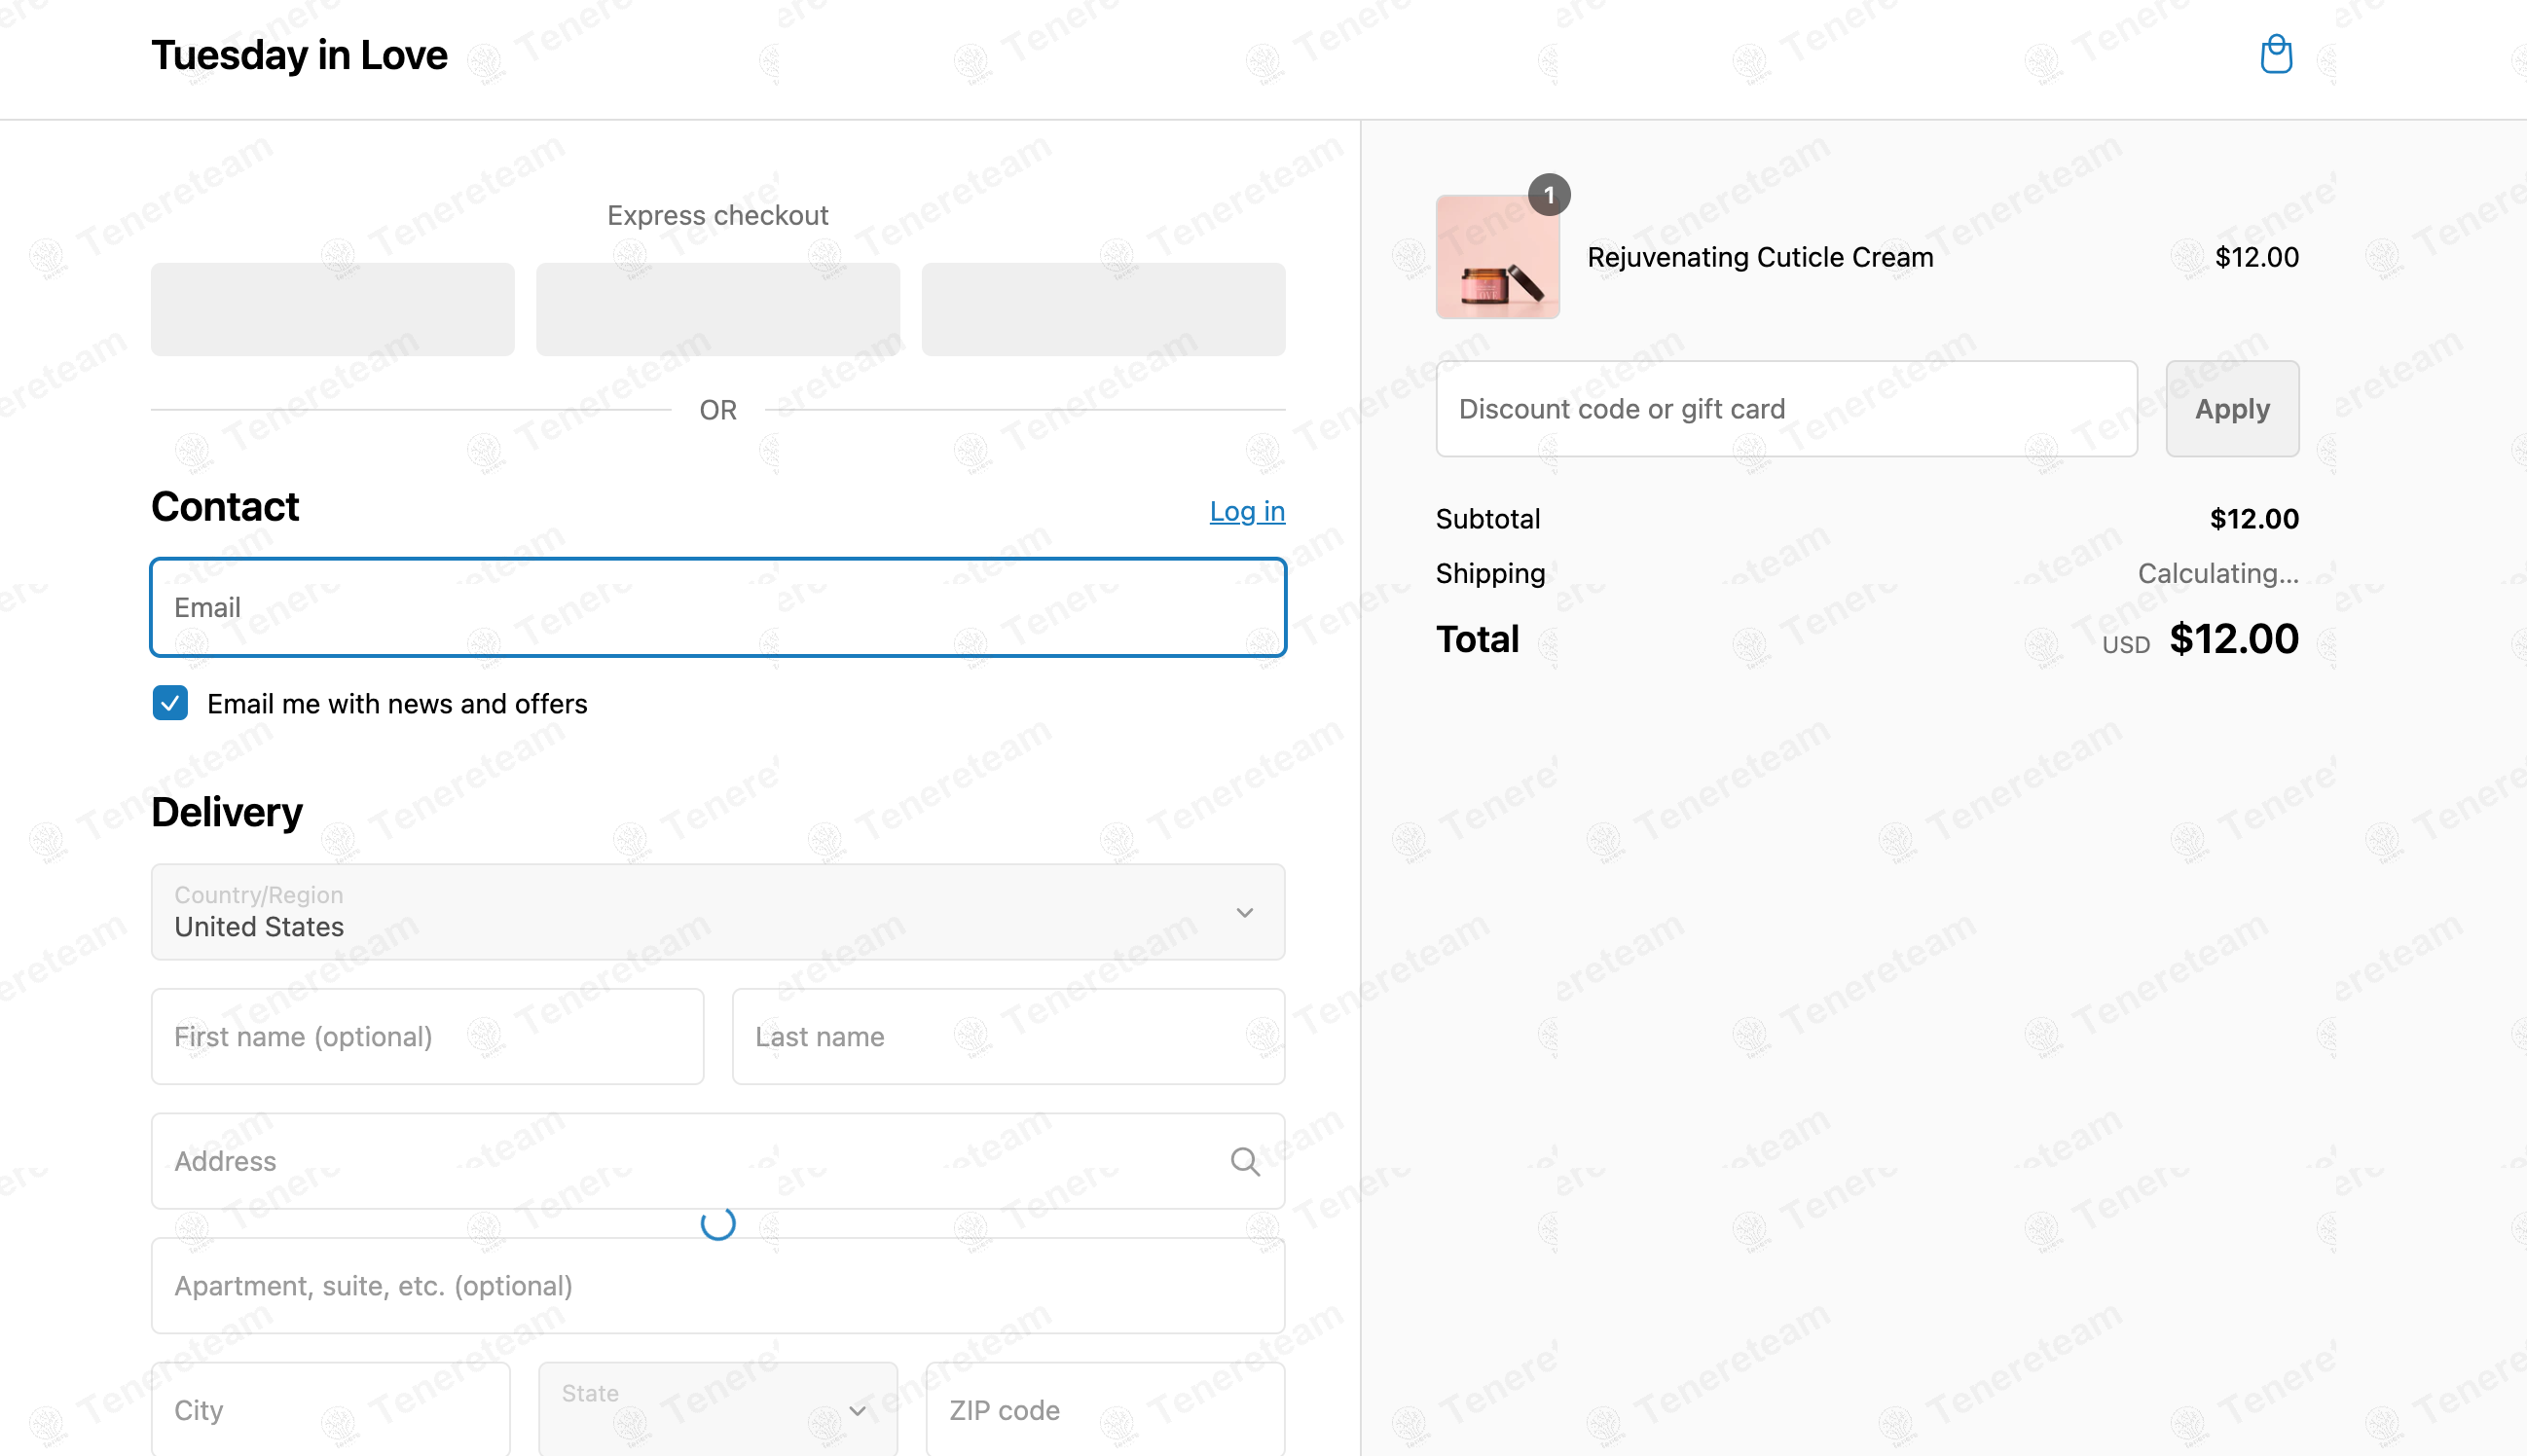Click the address search magnifier icon
Viewport: 2527px width, 1456px height.
point(1245,1161)
